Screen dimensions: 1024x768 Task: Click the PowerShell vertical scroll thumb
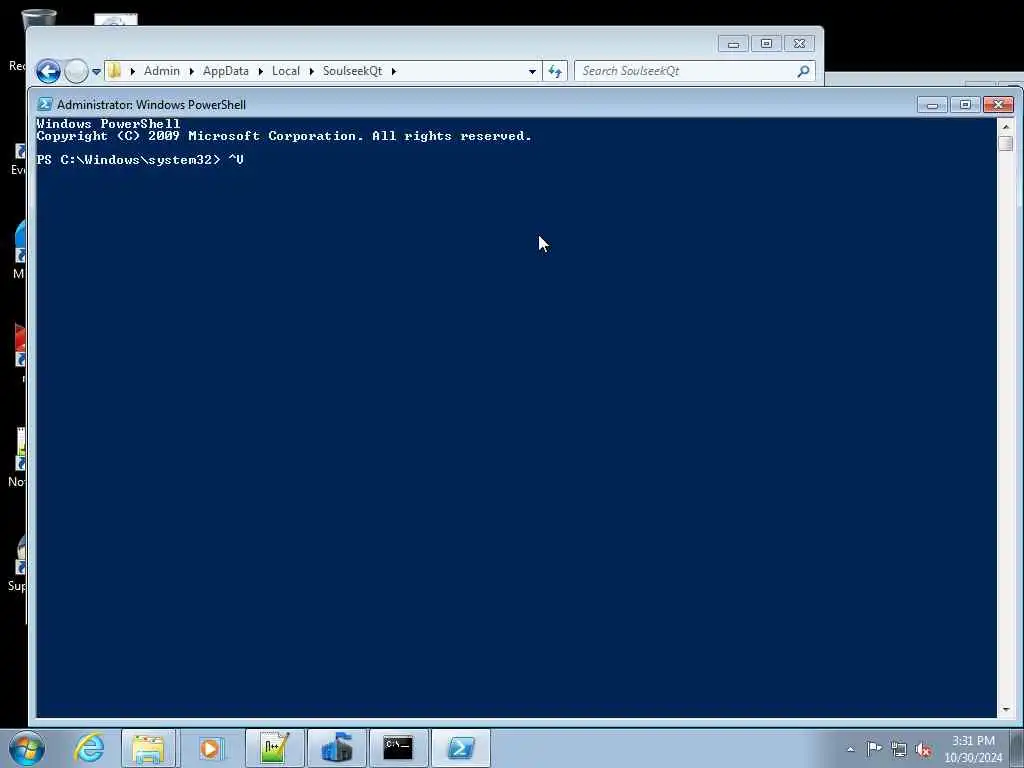point(1006,143)
